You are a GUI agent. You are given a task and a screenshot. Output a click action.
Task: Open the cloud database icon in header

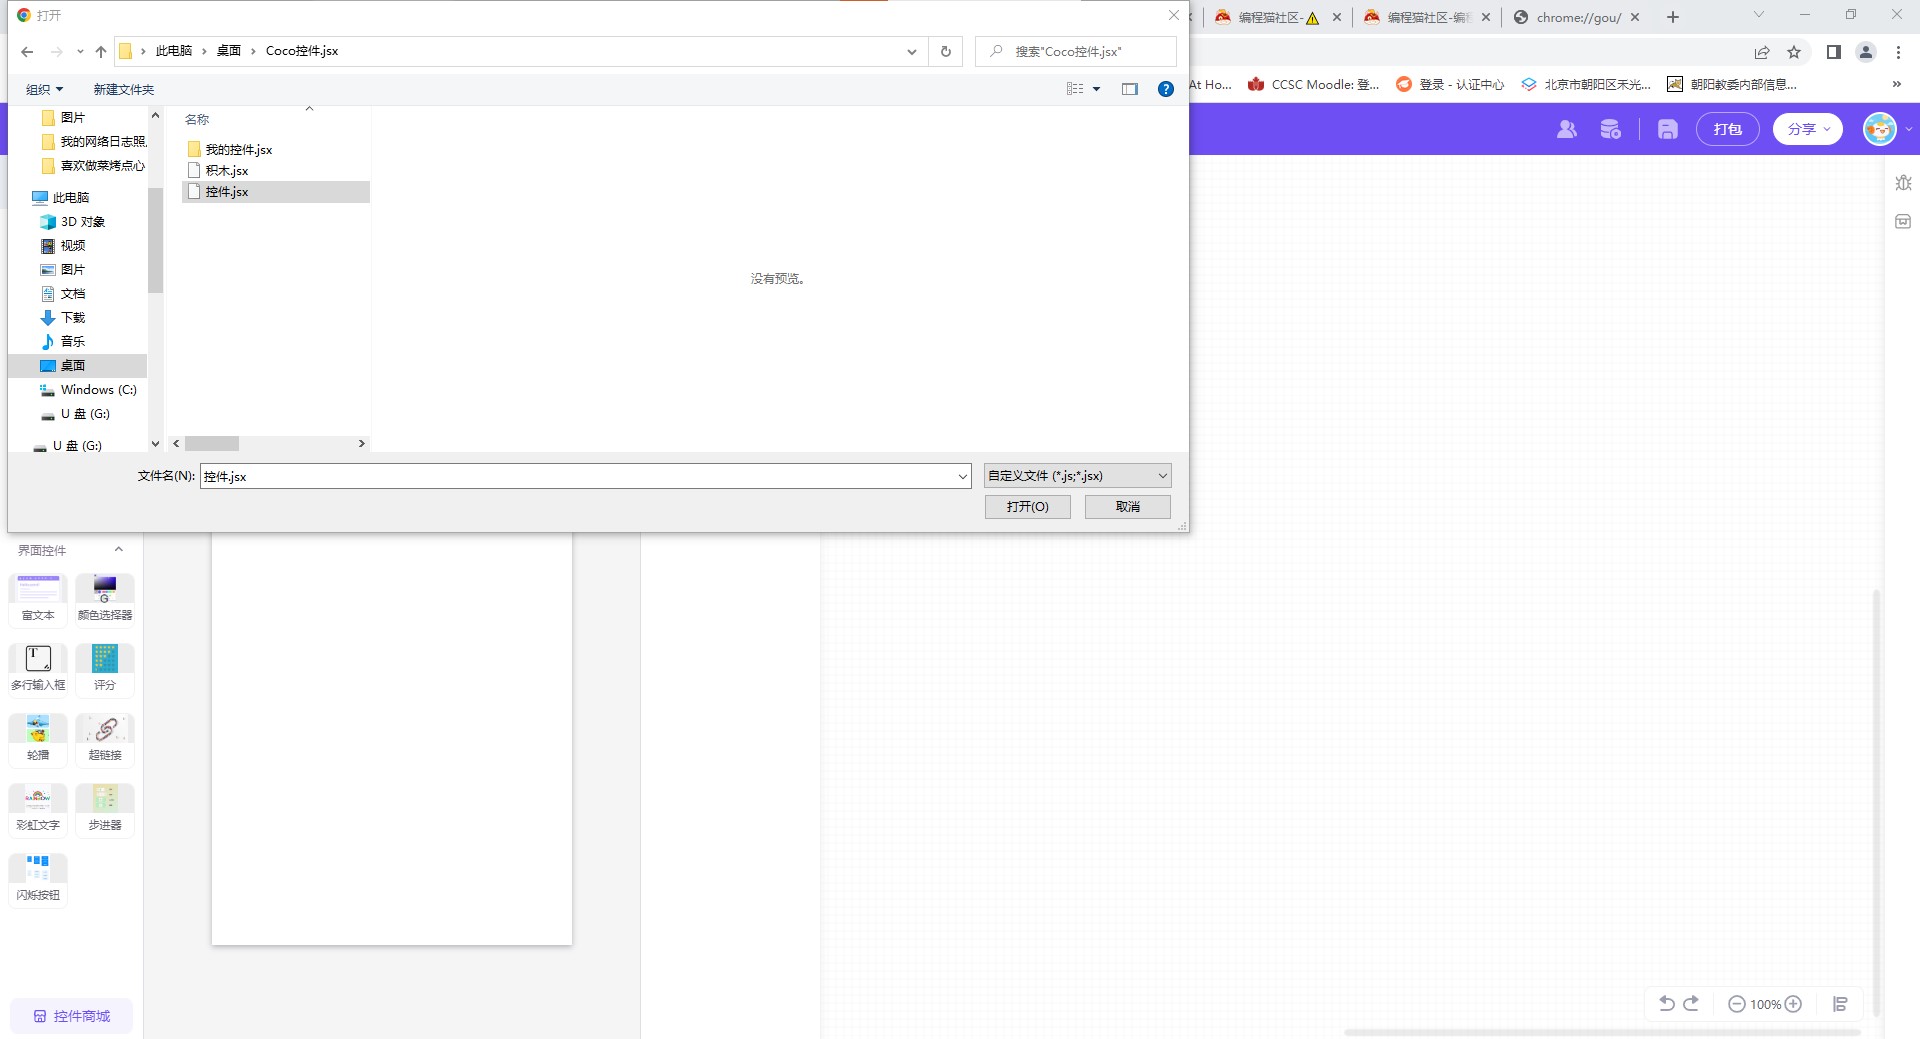tap(1610, 129)
